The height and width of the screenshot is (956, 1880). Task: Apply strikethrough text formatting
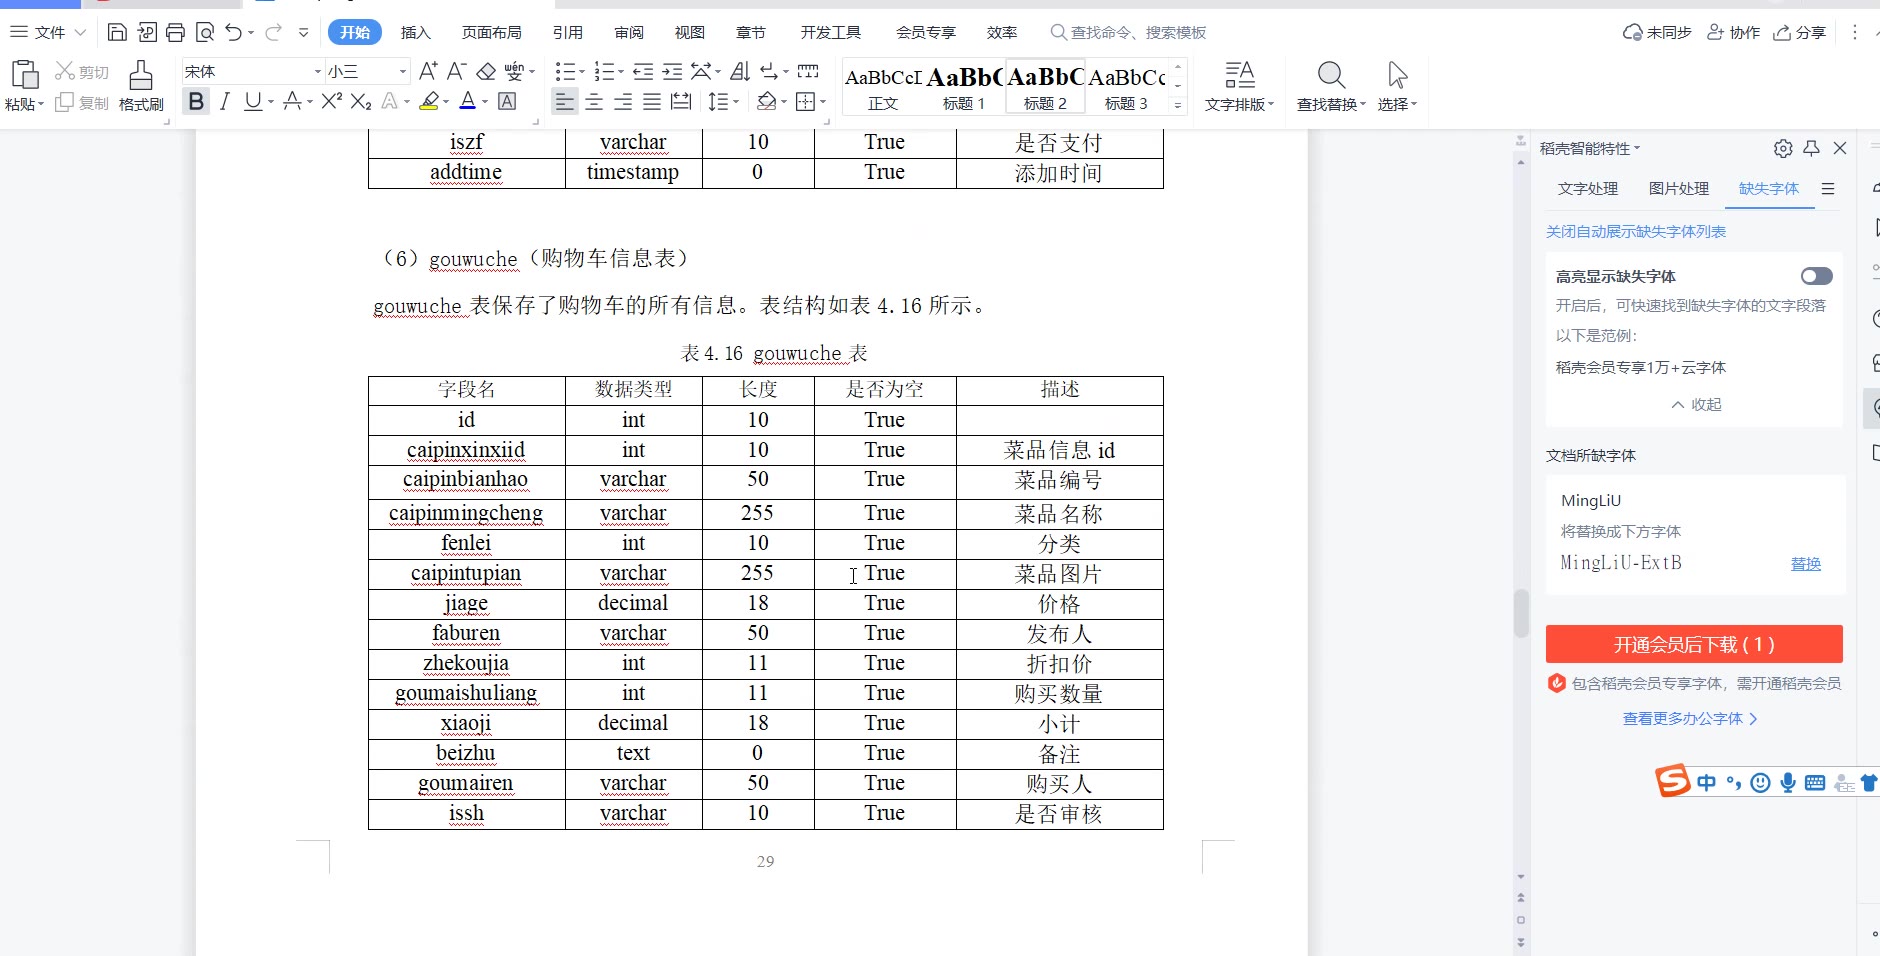(x=292, y=101)
